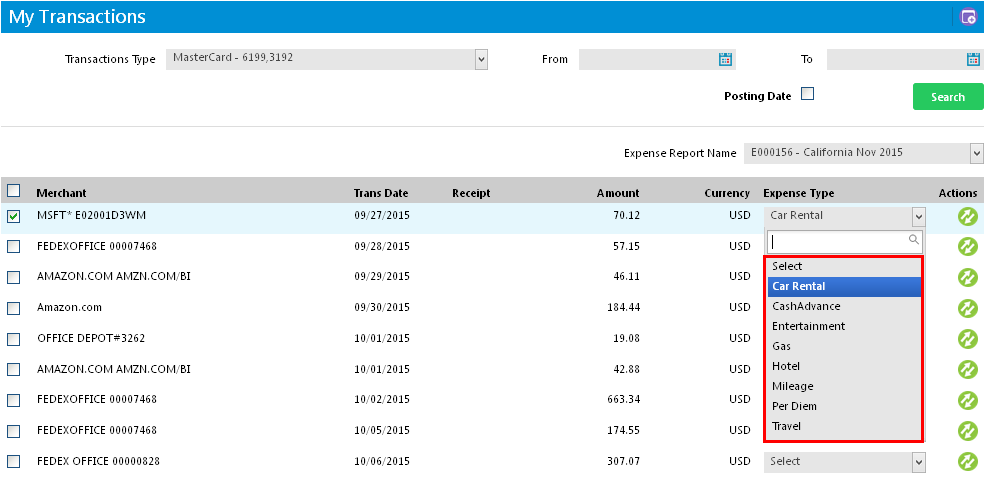Click action icon for 174.55 FEDEXOFFICE row

click(967, 431)
